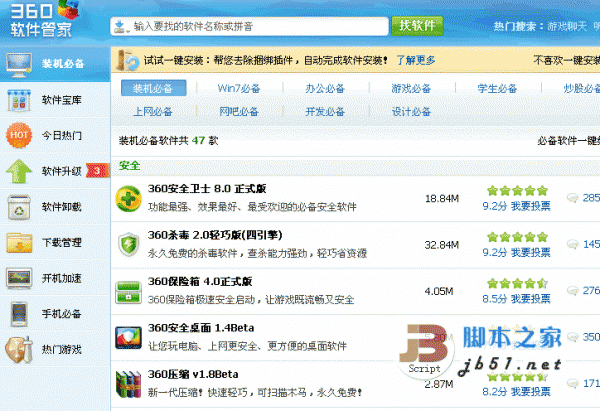Click the 360保险箱 green box icon

tap(129, 292)
